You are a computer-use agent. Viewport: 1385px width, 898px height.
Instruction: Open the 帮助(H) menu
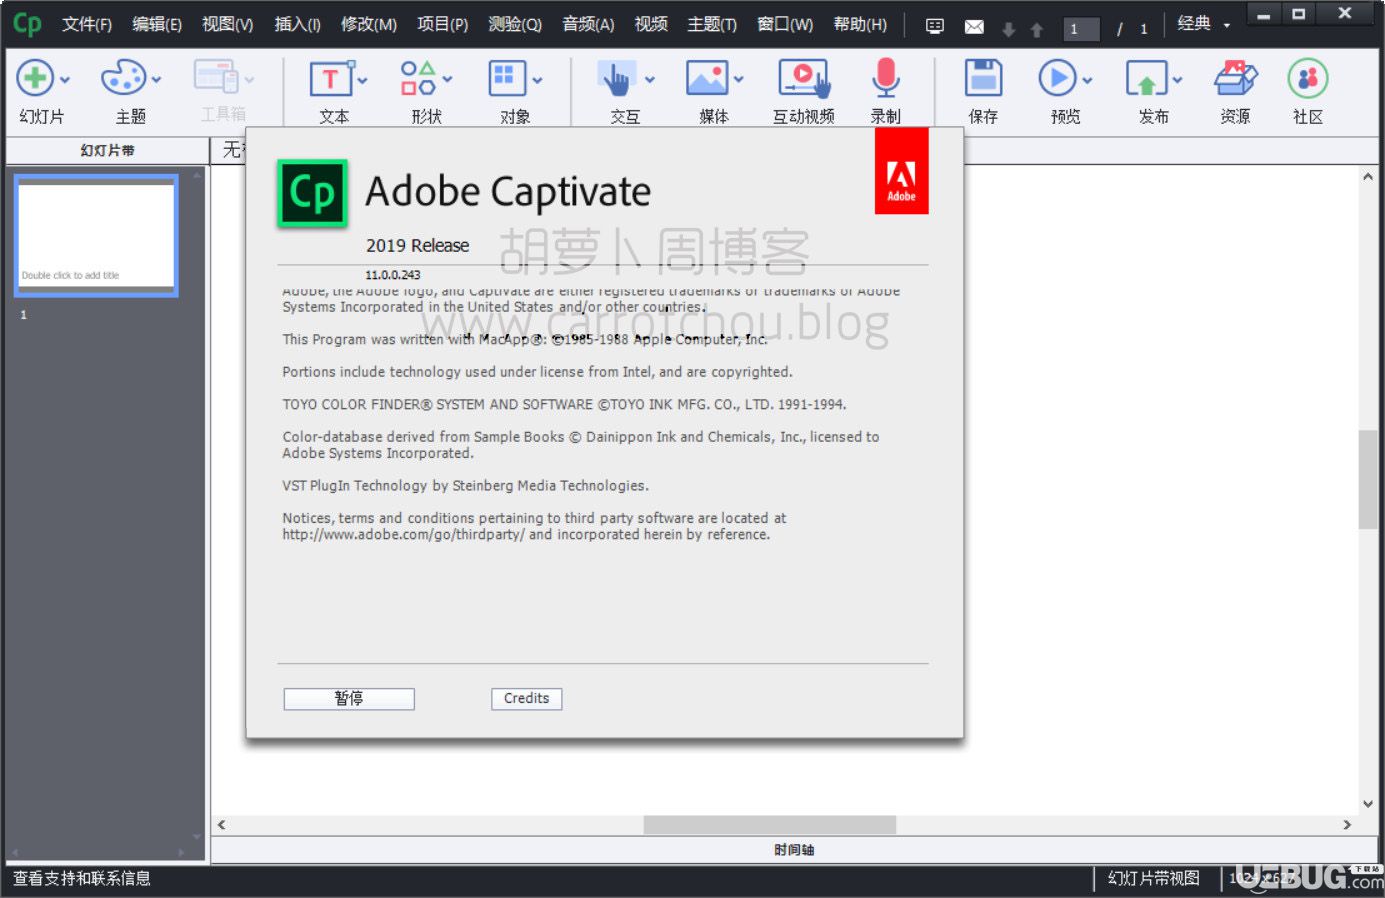pos(860,24)
